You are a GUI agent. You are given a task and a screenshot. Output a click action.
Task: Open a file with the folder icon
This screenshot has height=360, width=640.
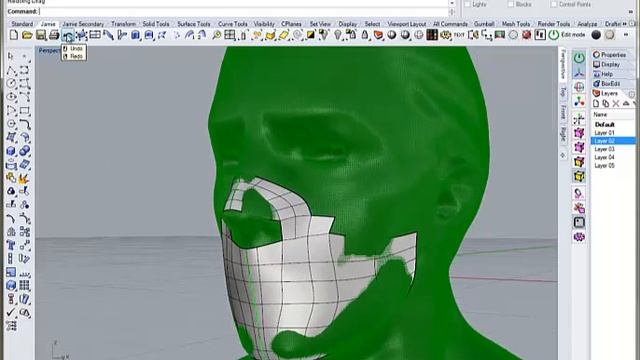(x=27, y=35)
